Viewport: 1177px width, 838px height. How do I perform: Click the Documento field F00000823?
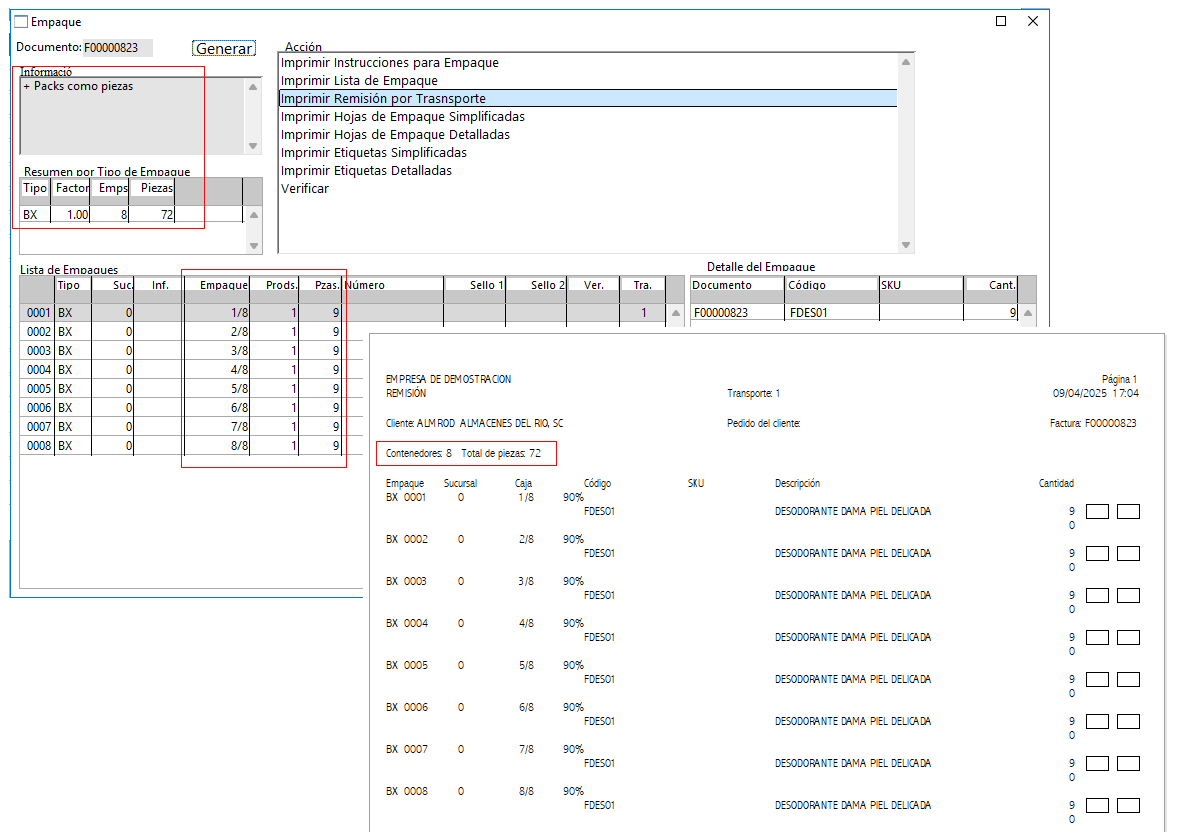pos(117,47)
